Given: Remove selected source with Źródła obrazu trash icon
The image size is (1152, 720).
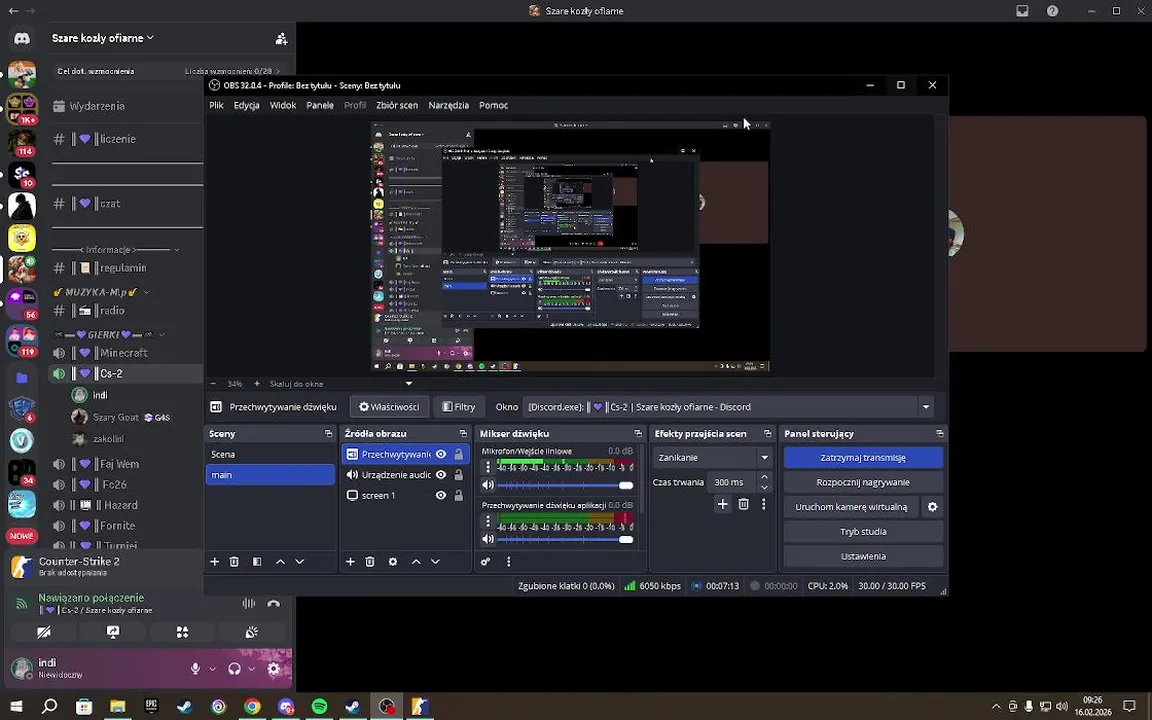Looking at the screenshot, I should (370, 561).
